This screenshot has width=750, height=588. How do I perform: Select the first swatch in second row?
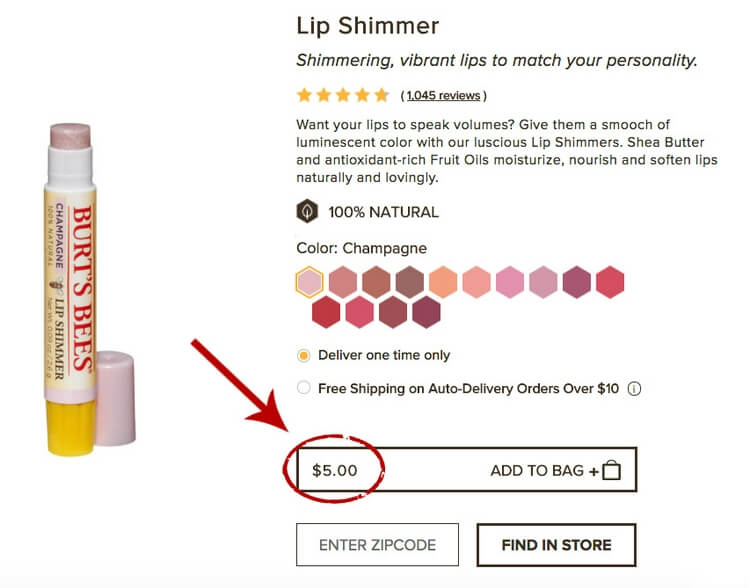(x=326, y=312)
